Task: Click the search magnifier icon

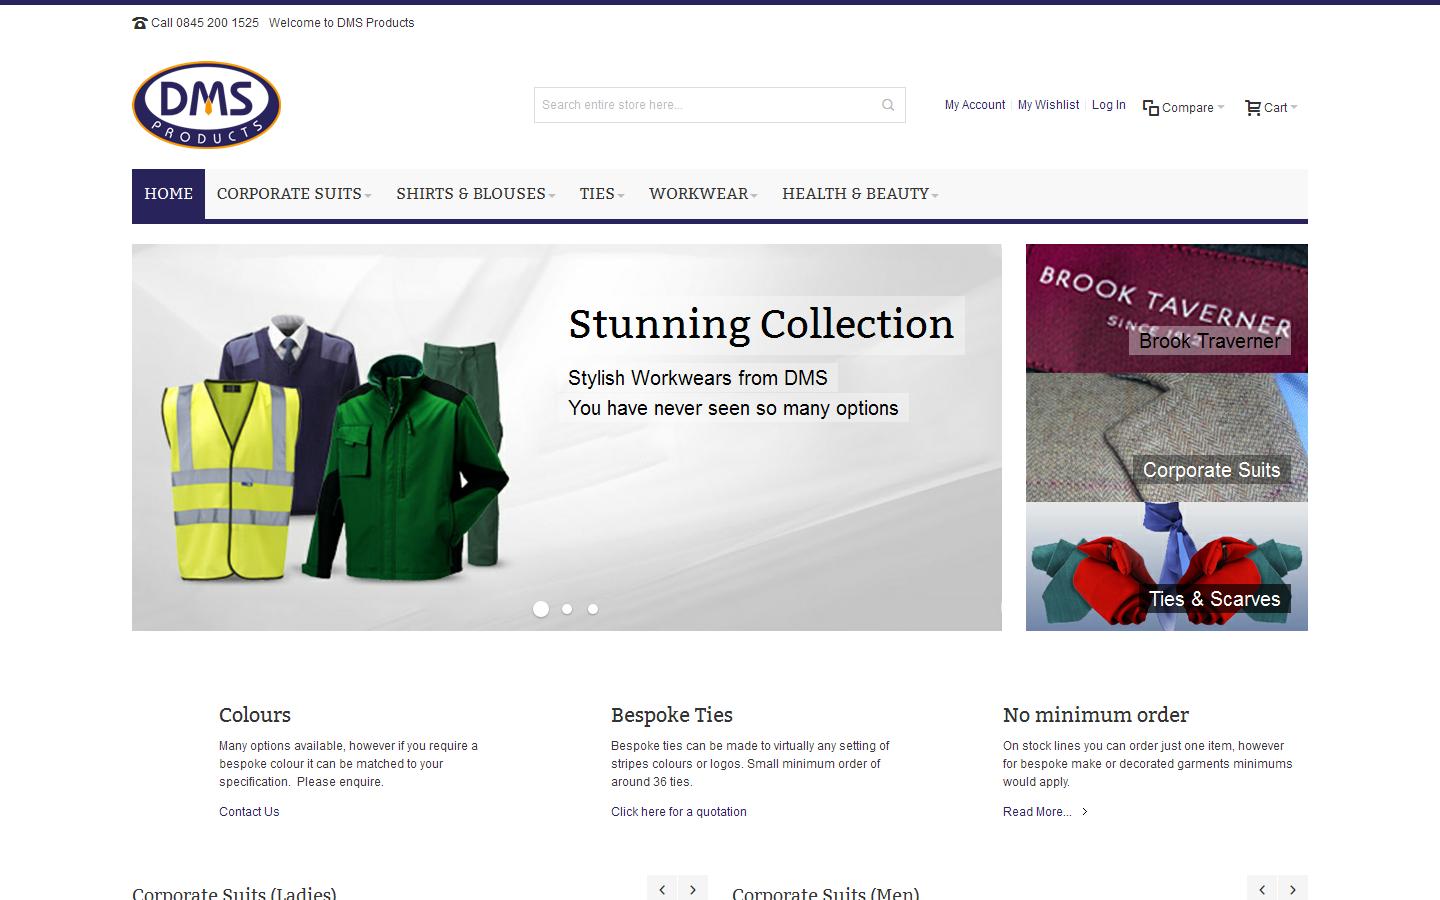Action: point(886,104)
